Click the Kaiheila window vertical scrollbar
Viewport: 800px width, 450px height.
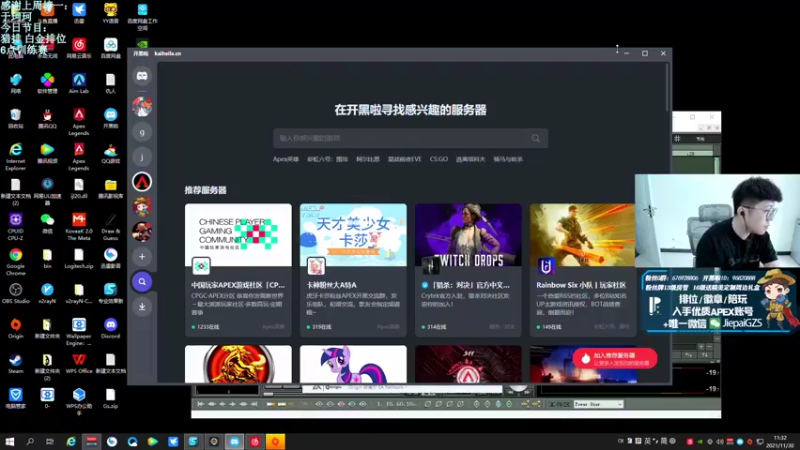666,87
